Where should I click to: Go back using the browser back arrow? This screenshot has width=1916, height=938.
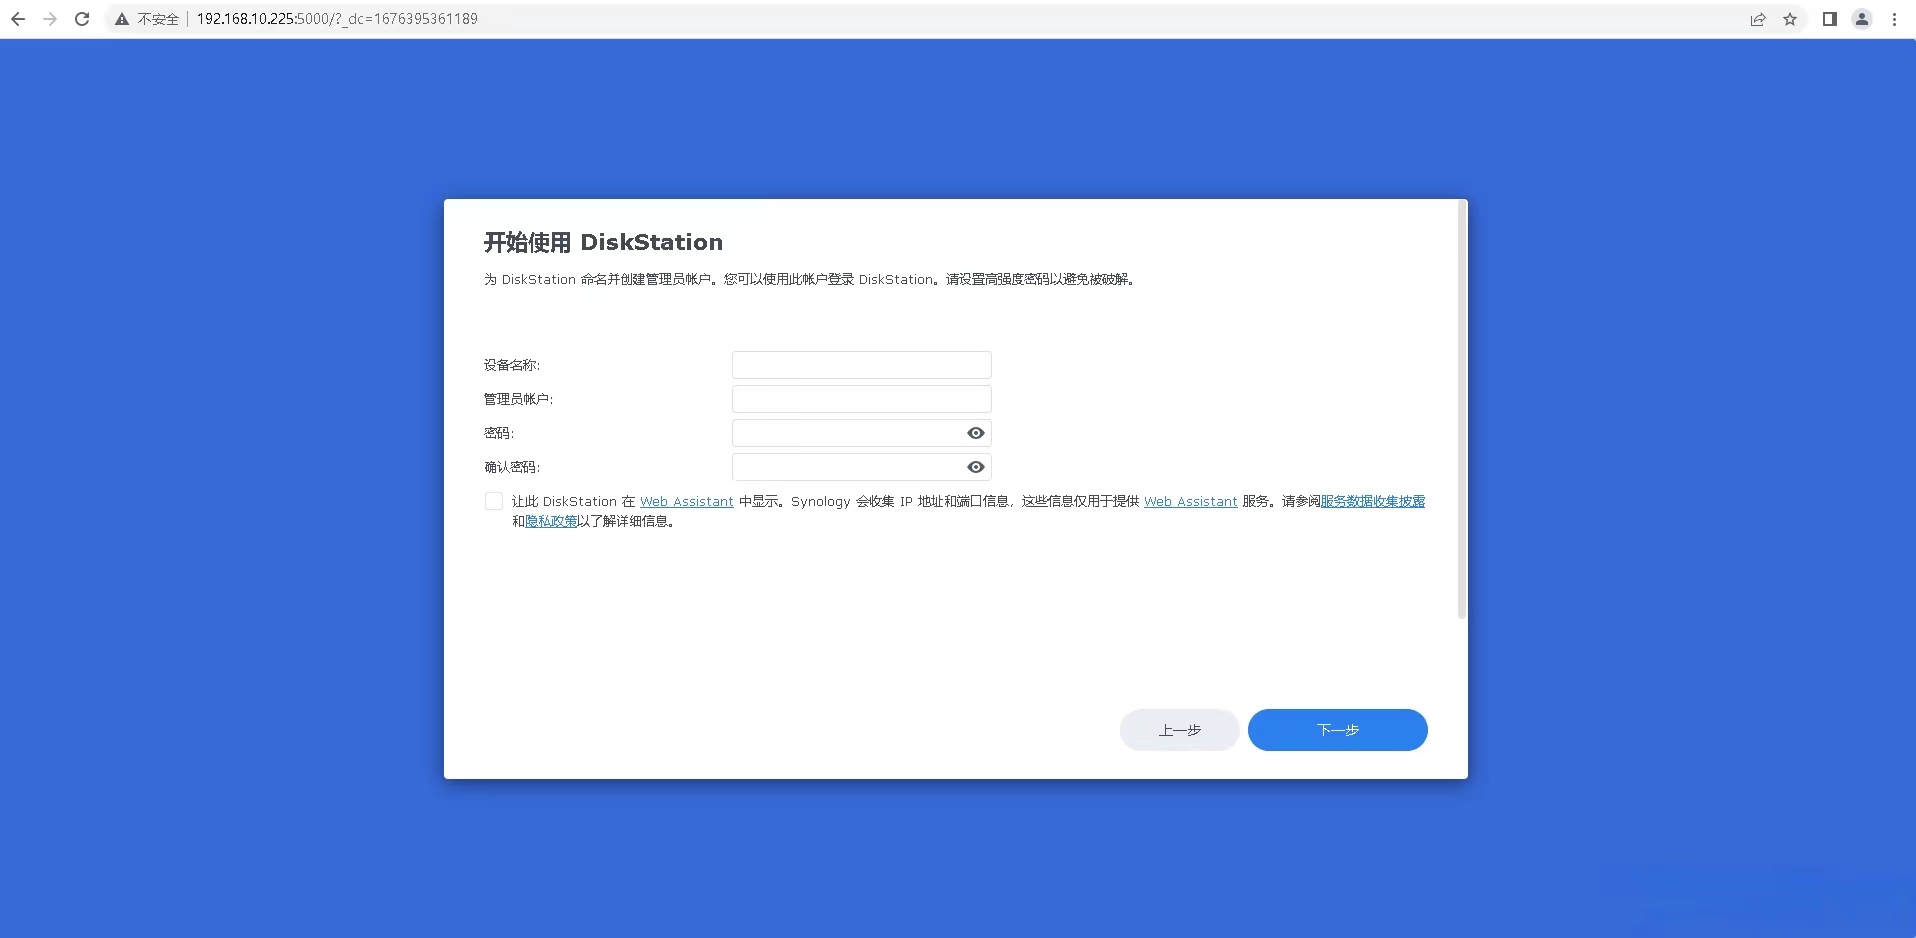[x=18, y=19]
